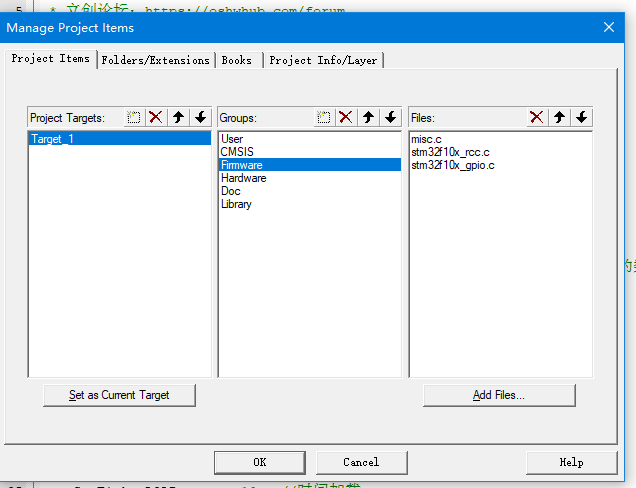636x488 pixels.
Task: Open Help for this dialog
Action: click(572, 462)
